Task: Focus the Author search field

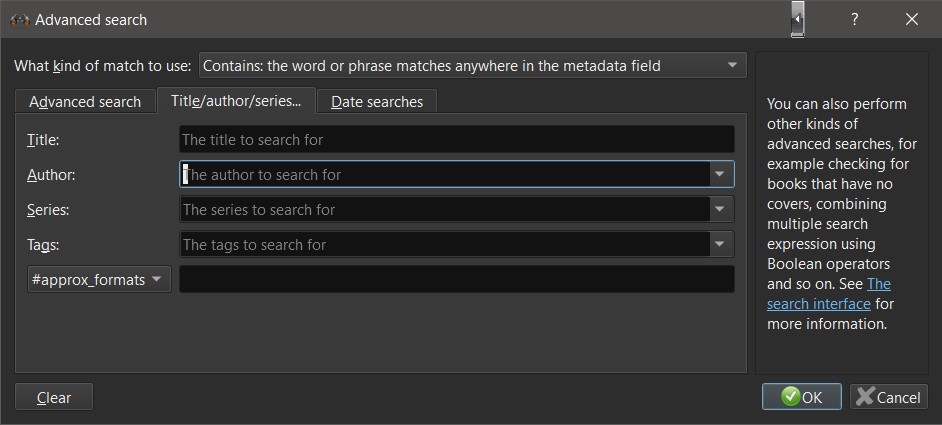Action: click(x=445, y=174)
